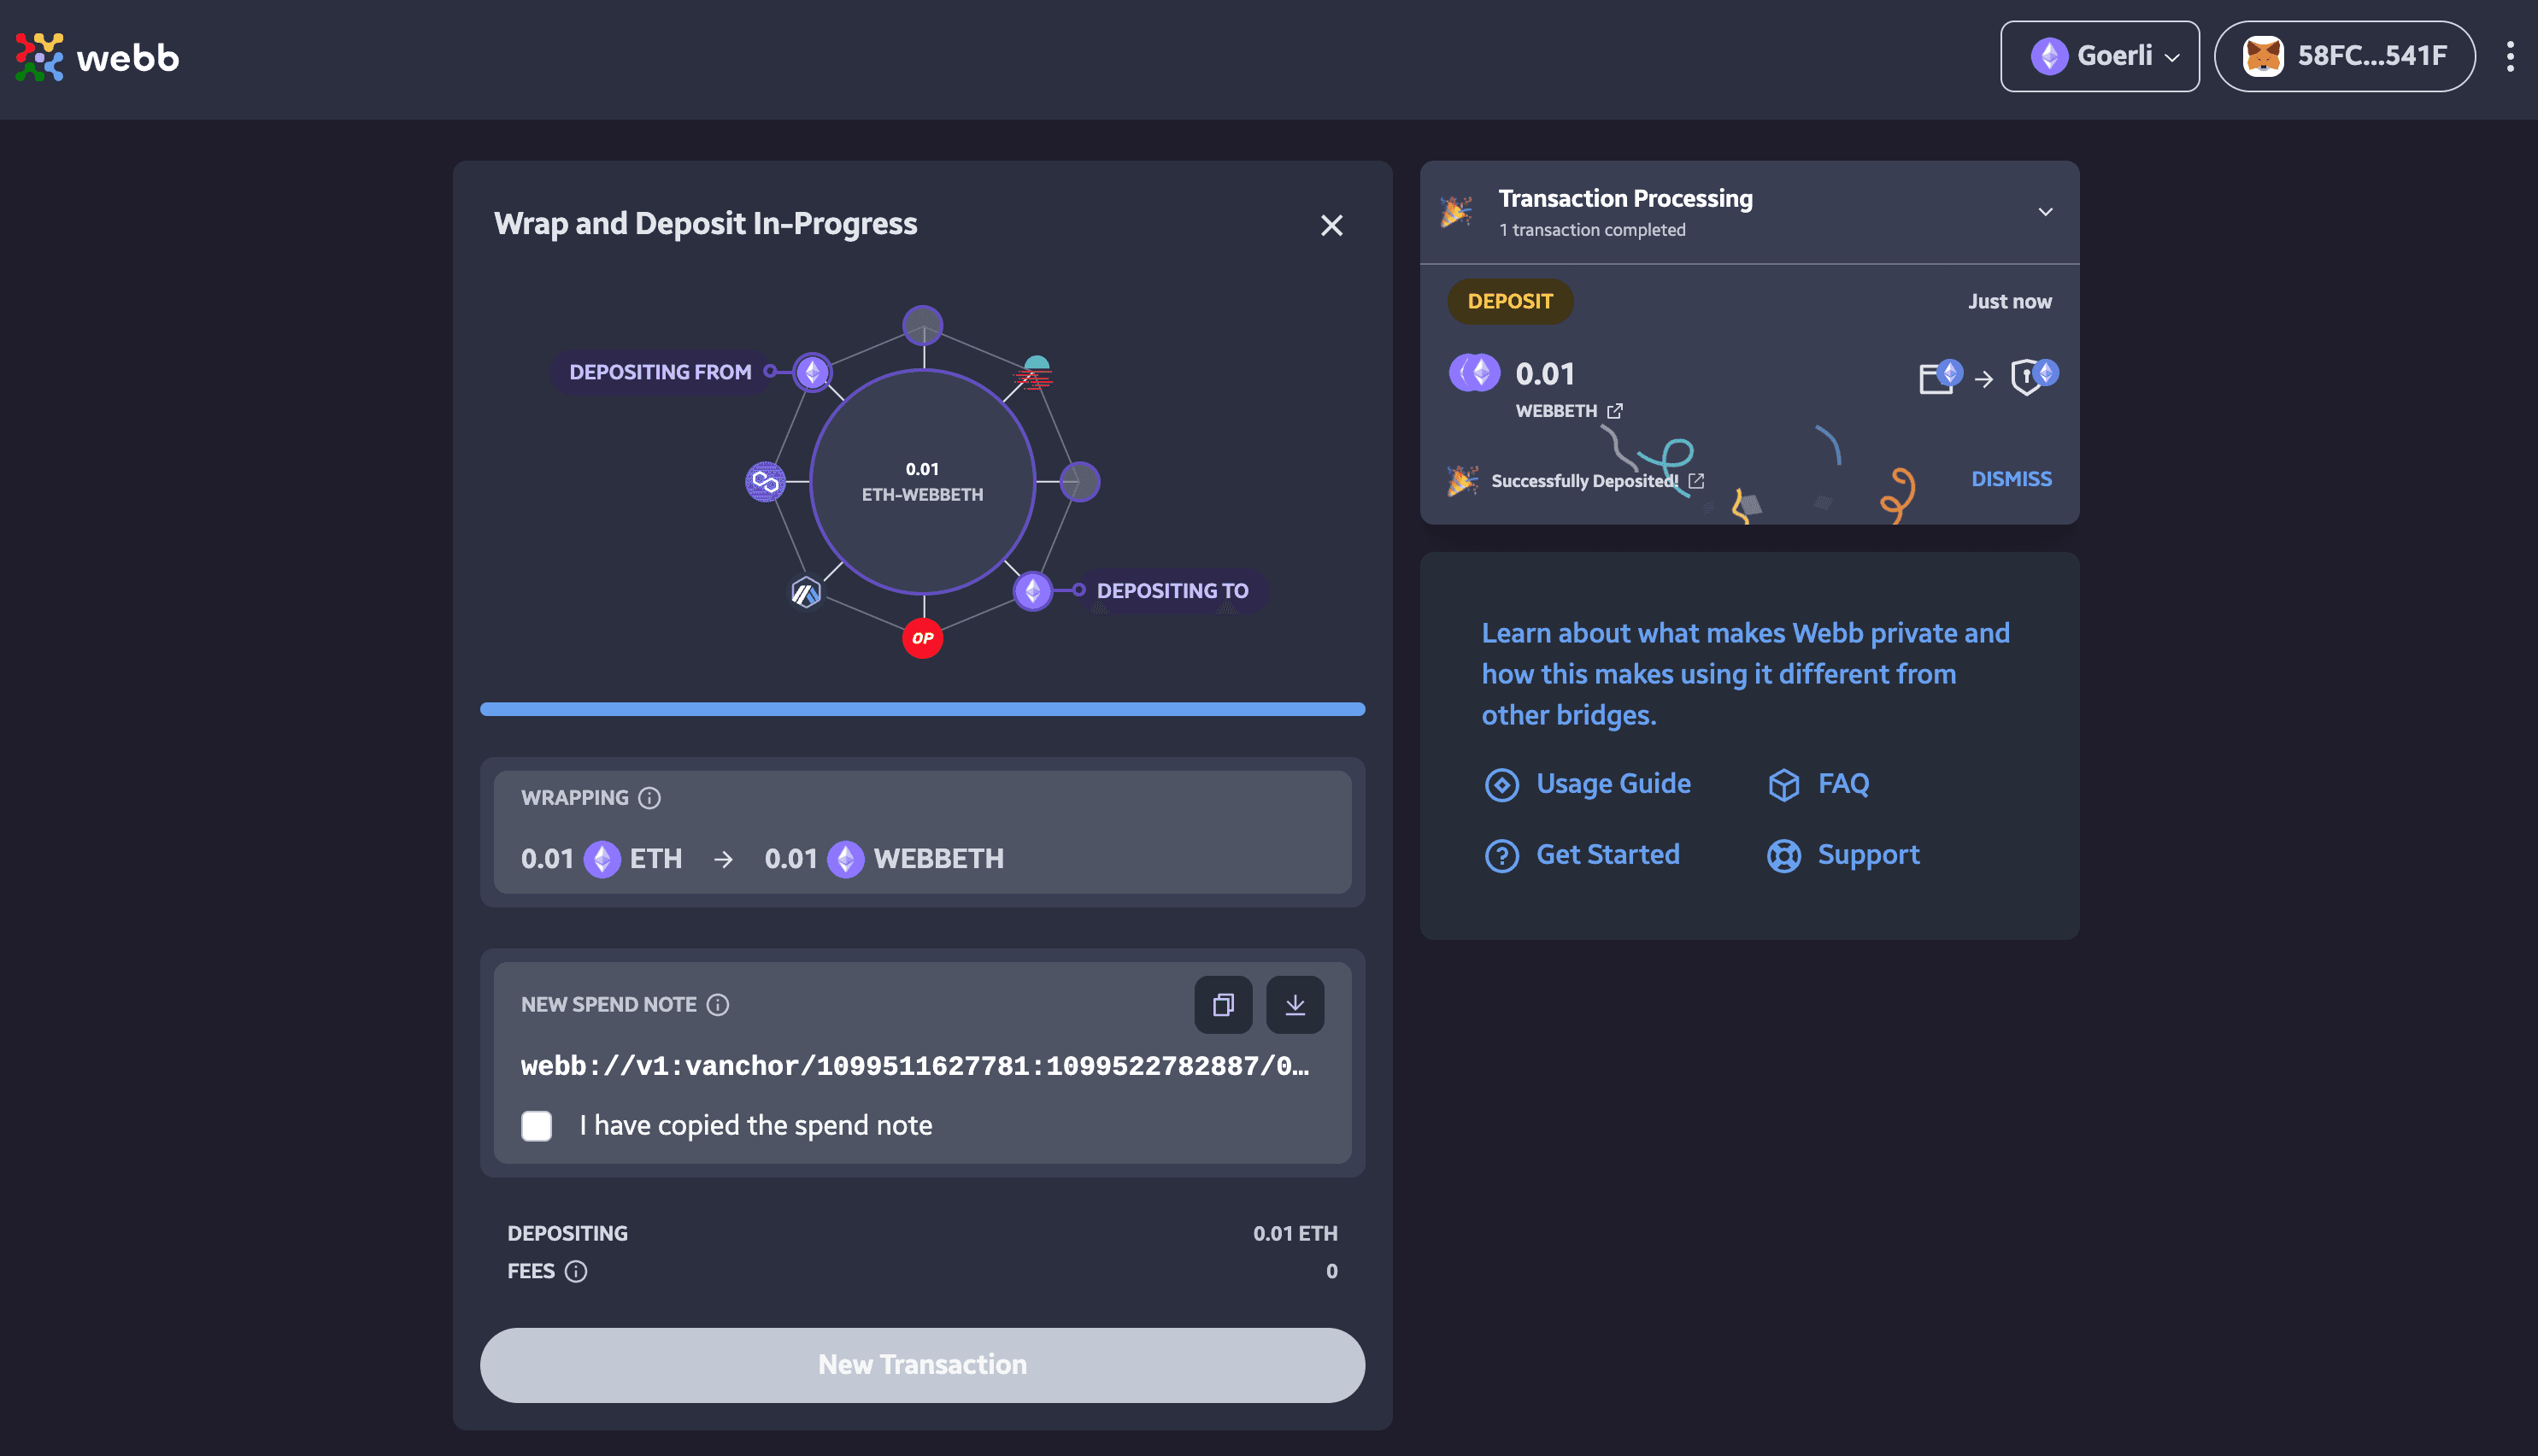This screenshot has height=1456, width=2538.
Task: Open the FAQ link
Action: (x=1842, y=781)
